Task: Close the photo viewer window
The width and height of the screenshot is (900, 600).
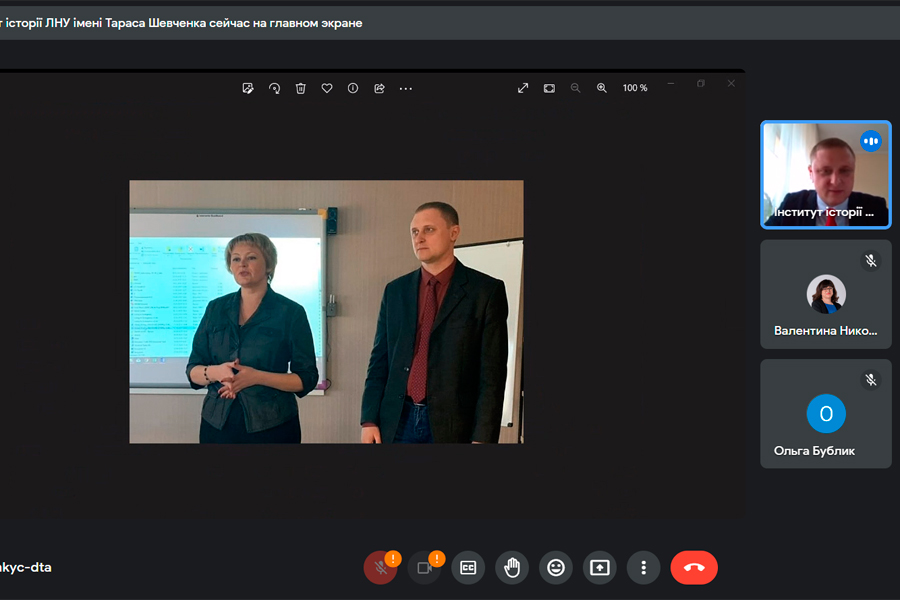Action: [731, 84]
